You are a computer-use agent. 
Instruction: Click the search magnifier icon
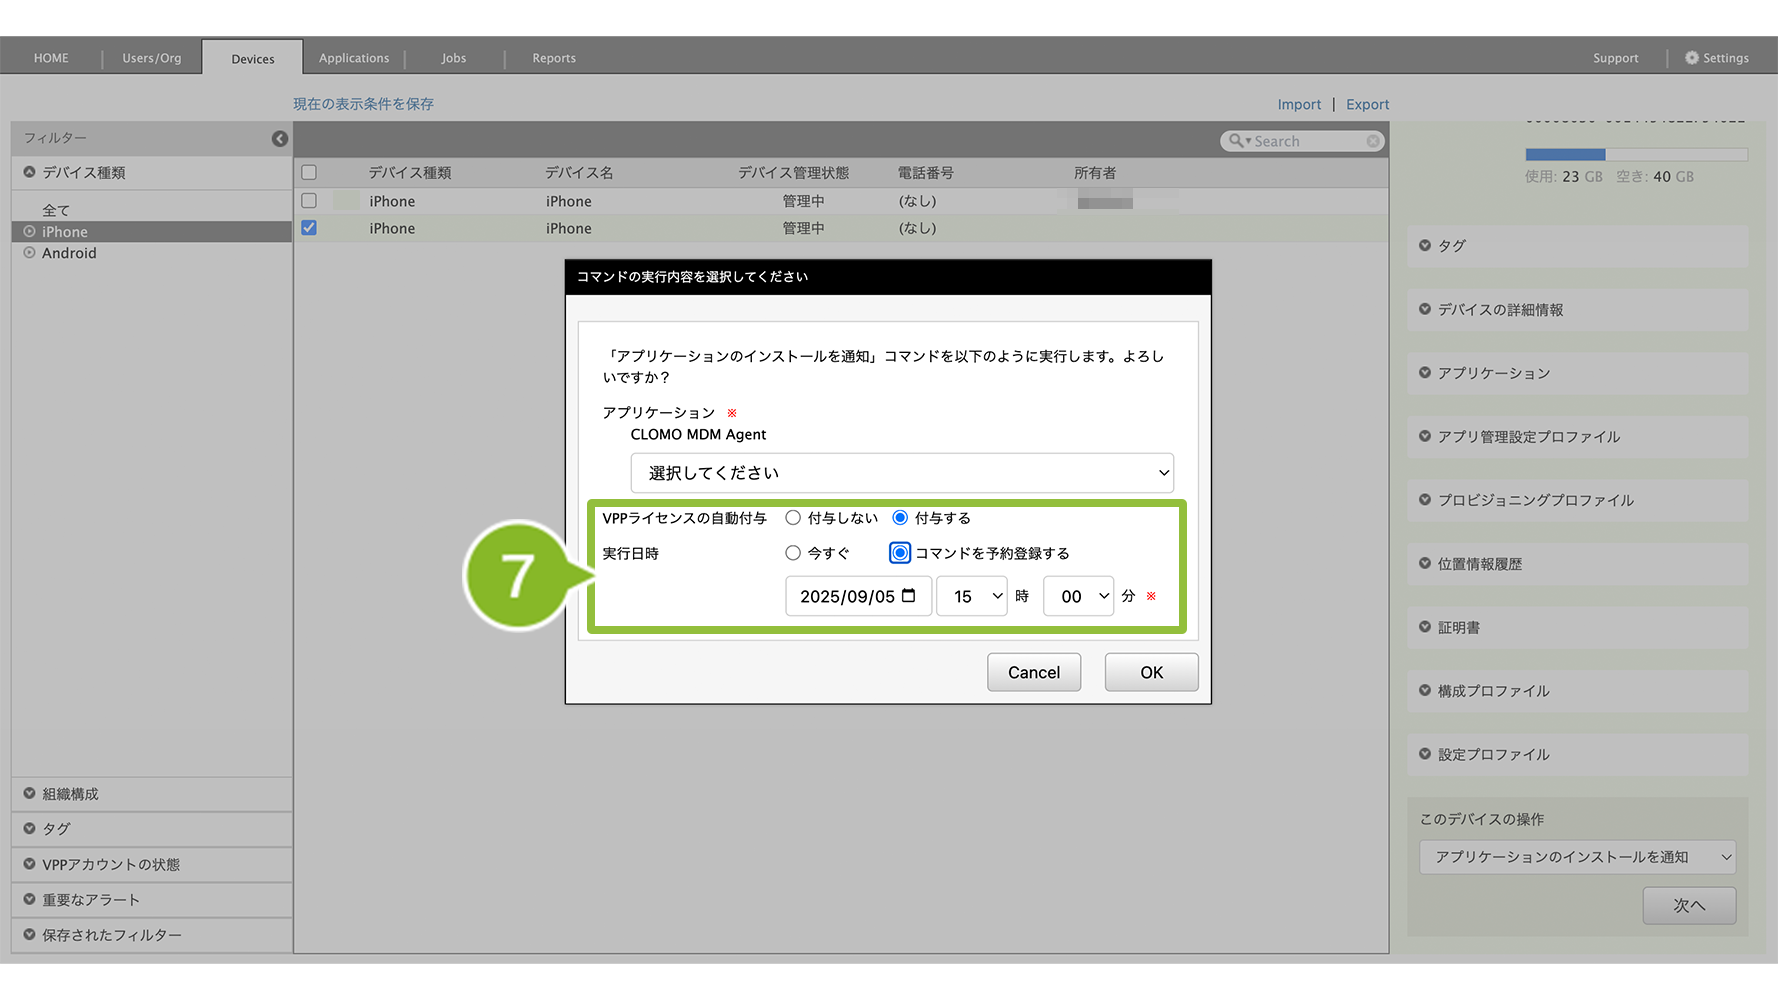coord(1236,141)
